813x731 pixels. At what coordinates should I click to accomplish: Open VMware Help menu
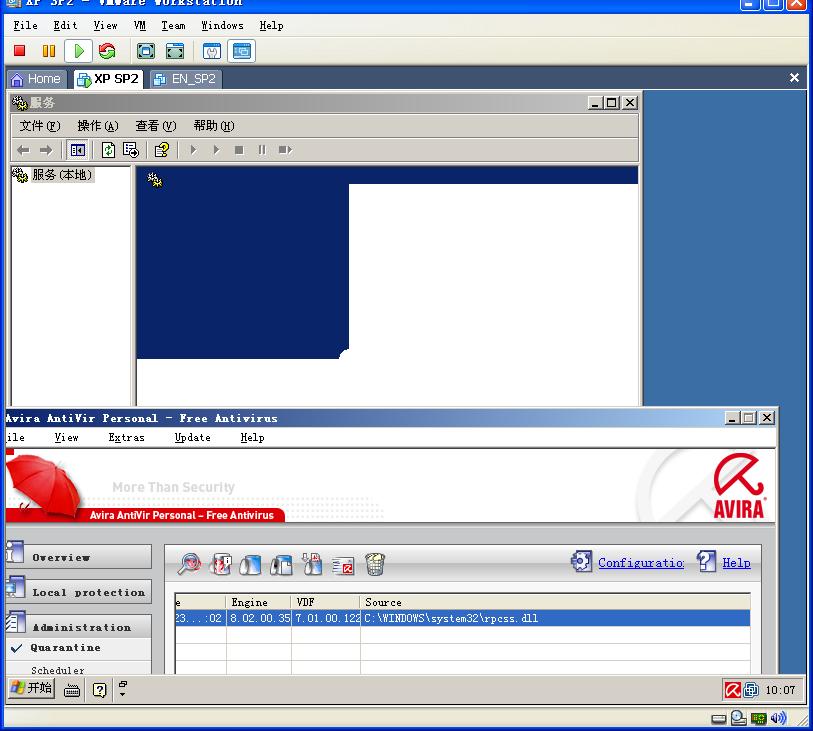point(271,25)
